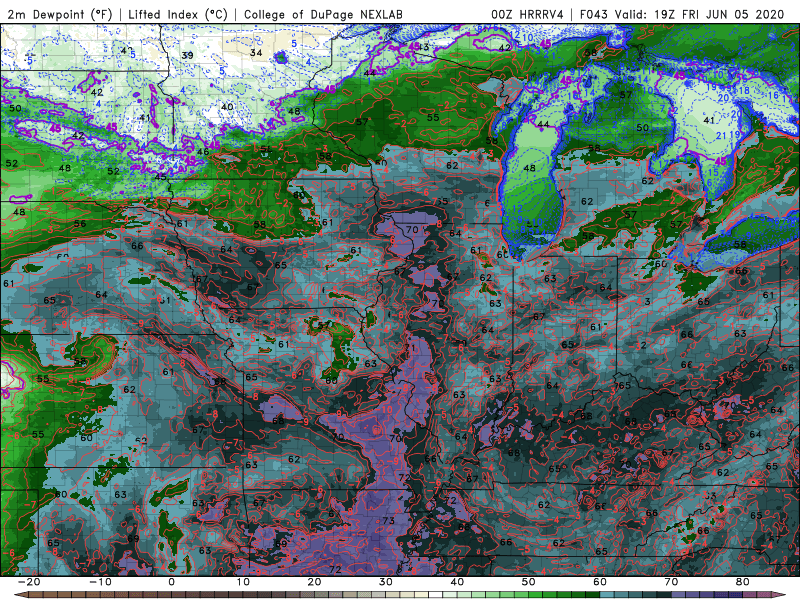Click the "College of DuPage NEXLAB" label
Viewport: 800px width, 600px height.
click(x=323, y=14)
